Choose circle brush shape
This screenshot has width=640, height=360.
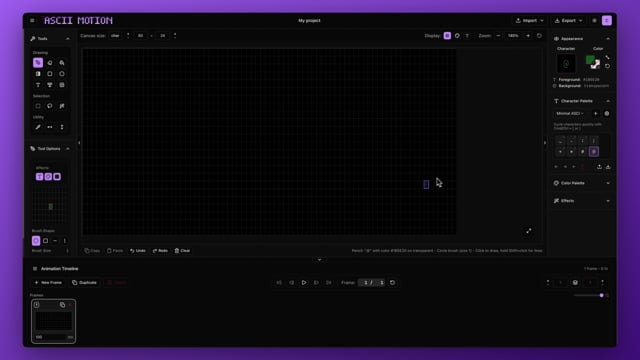[x=36, y=241]
